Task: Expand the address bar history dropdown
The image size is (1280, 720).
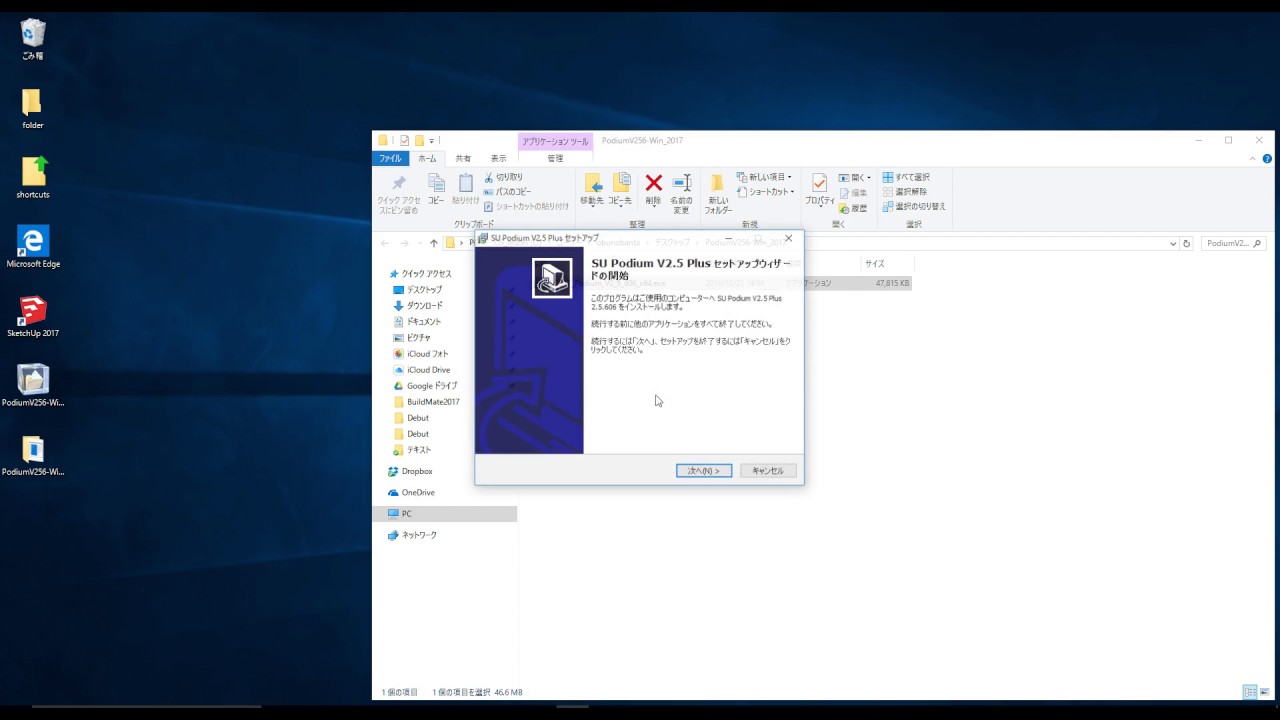Action: (1173, 243)
